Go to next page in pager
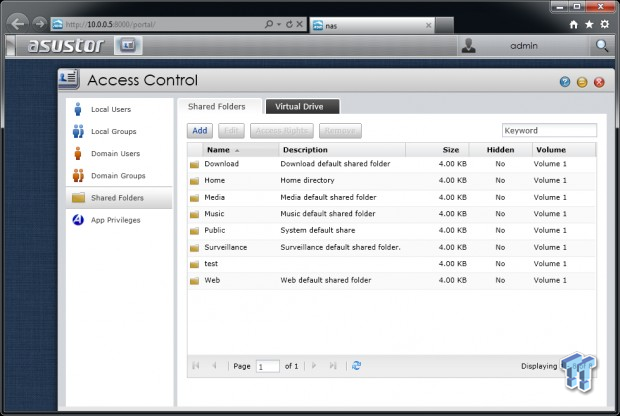The height and width of the screenshot is (416, 620). tap(314, 366)
